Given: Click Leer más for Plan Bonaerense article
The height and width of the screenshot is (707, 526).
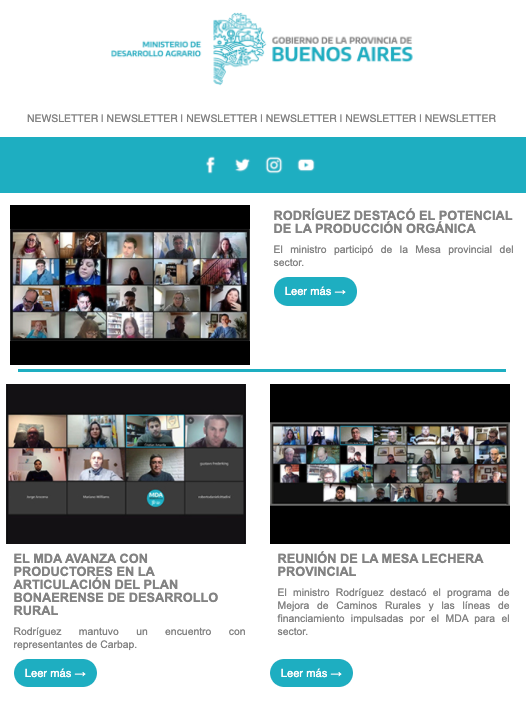Looking at the screenshot, I should tap(55, 673).
